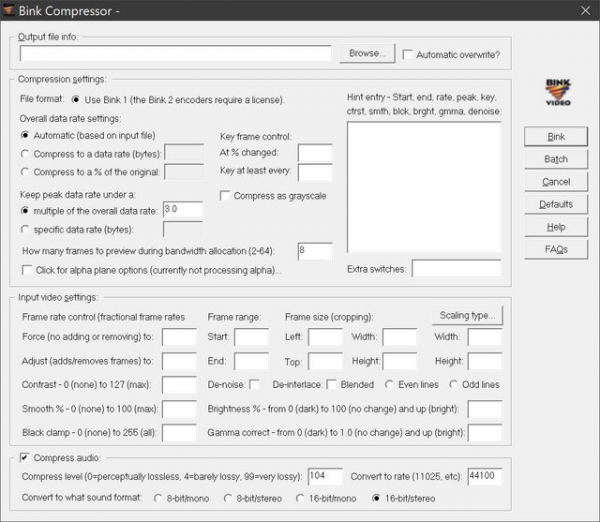Click the Smooth % value field
600x522 pixels.
(179, 409)
